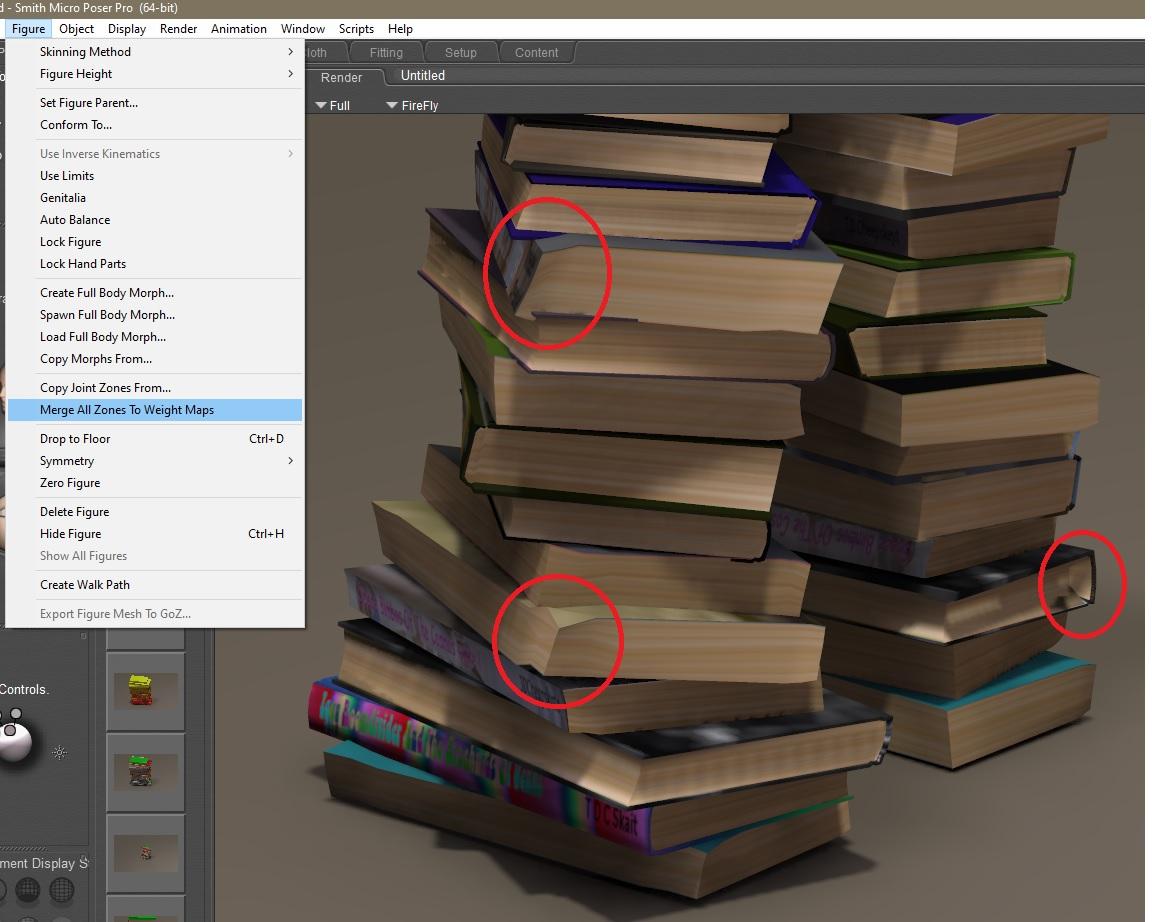Image resolution: width=1152 pixels, height=922 pixels.
Task: Choose Delete Figure
Action: coord(155,512)
